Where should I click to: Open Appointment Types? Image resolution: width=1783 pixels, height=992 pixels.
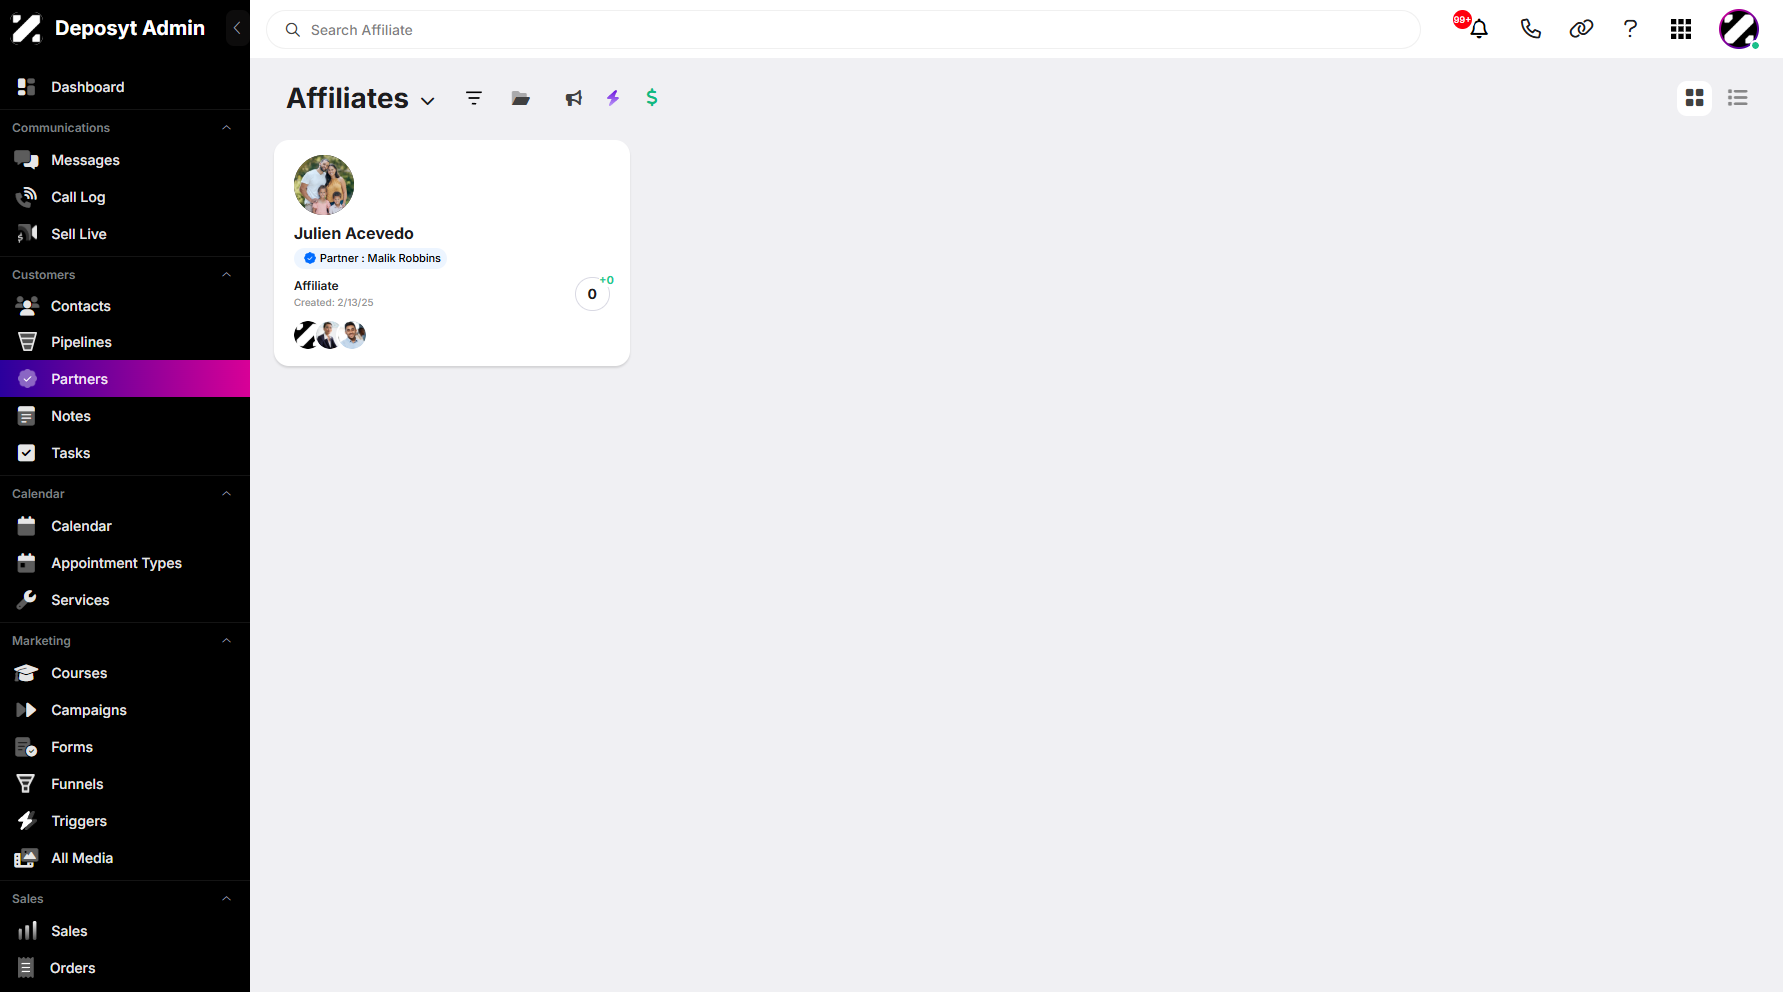pos(125,563)
